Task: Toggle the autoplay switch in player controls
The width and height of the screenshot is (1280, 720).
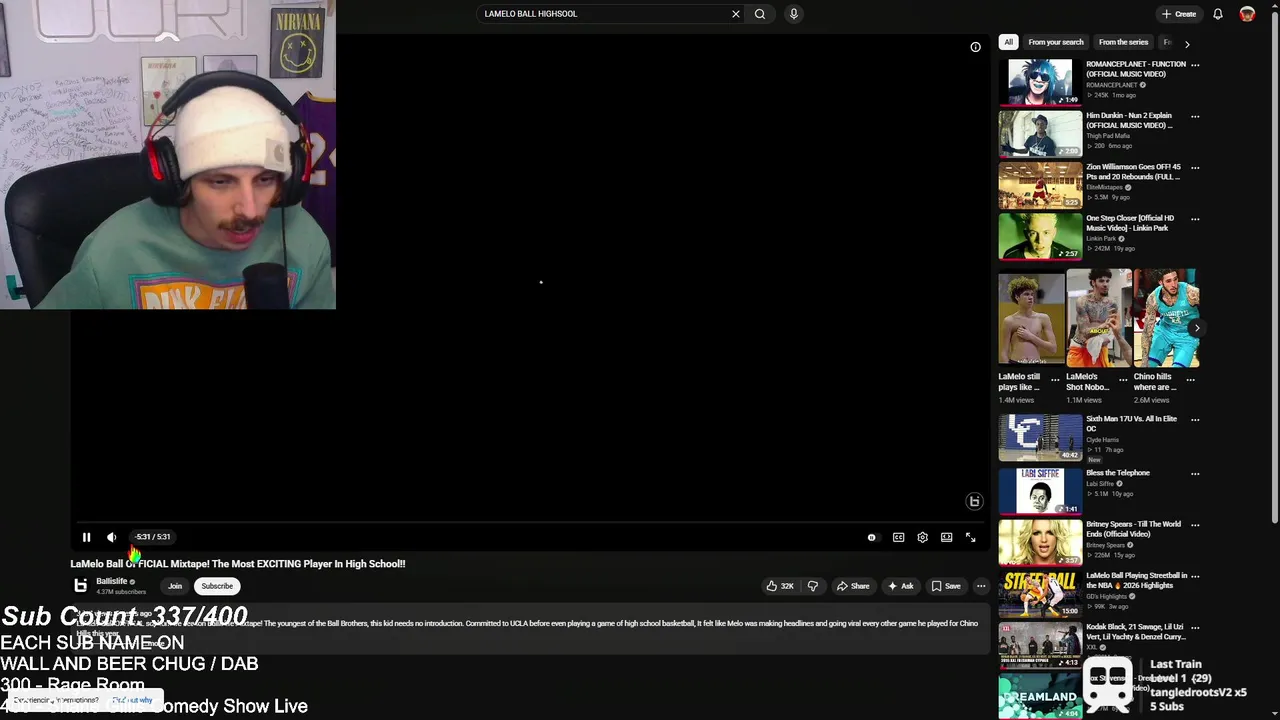Action: tap(871, 537)
